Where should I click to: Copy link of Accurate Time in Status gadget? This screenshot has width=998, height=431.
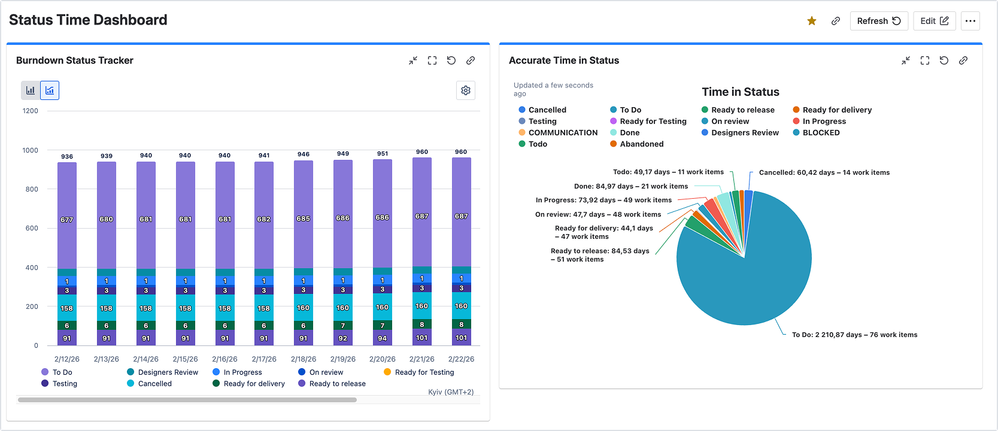point(963,61)
